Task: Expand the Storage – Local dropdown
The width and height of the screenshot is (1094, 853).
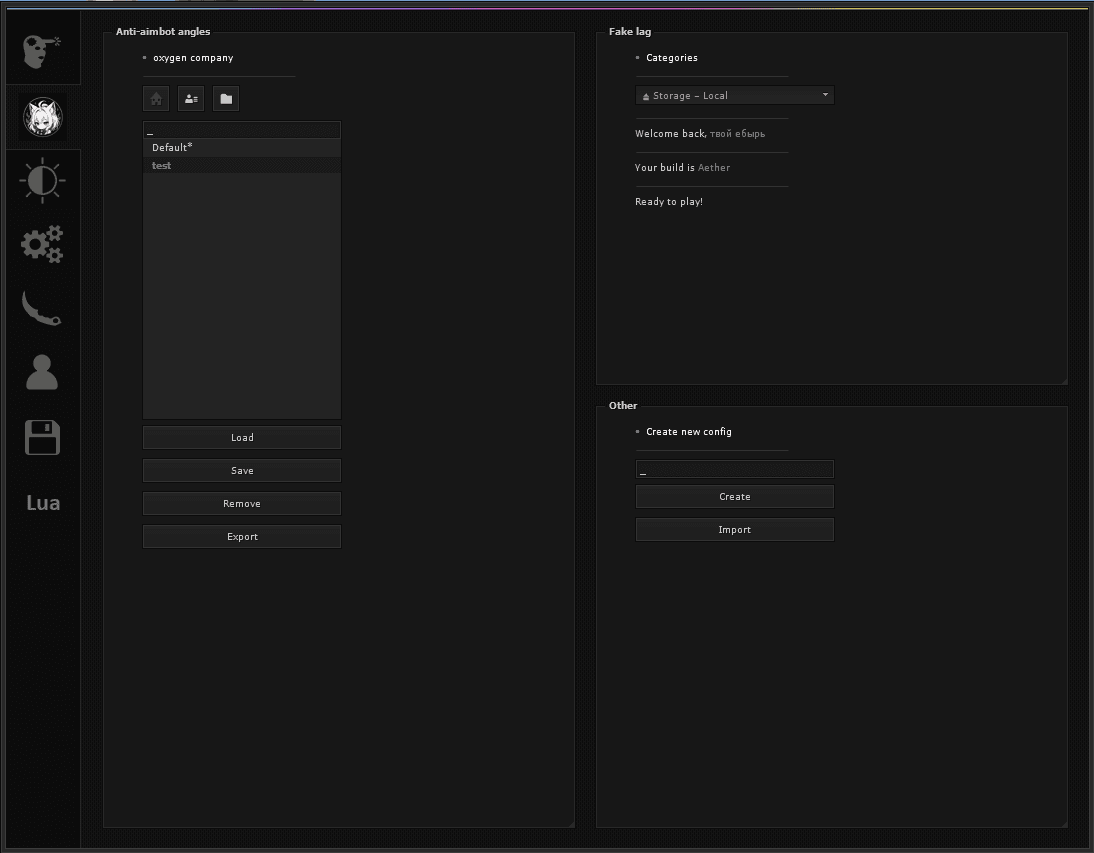Action: tap(735, 96)
